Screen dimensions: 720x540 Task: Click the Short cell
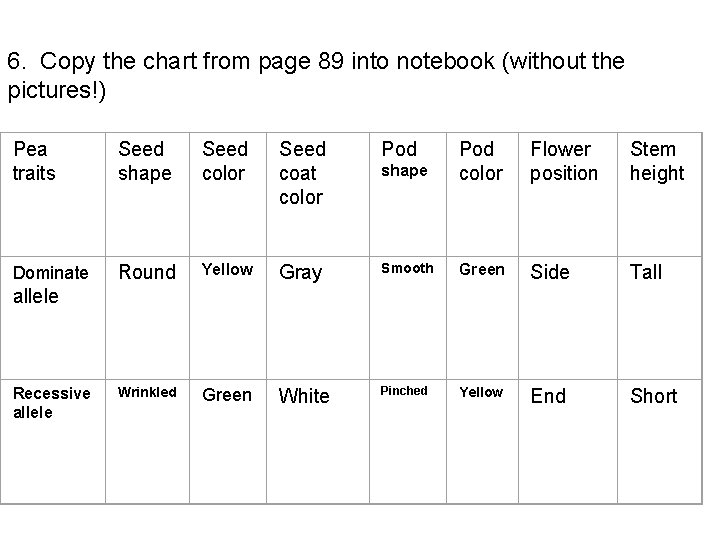pyautogui.click(x=653, y=396)
